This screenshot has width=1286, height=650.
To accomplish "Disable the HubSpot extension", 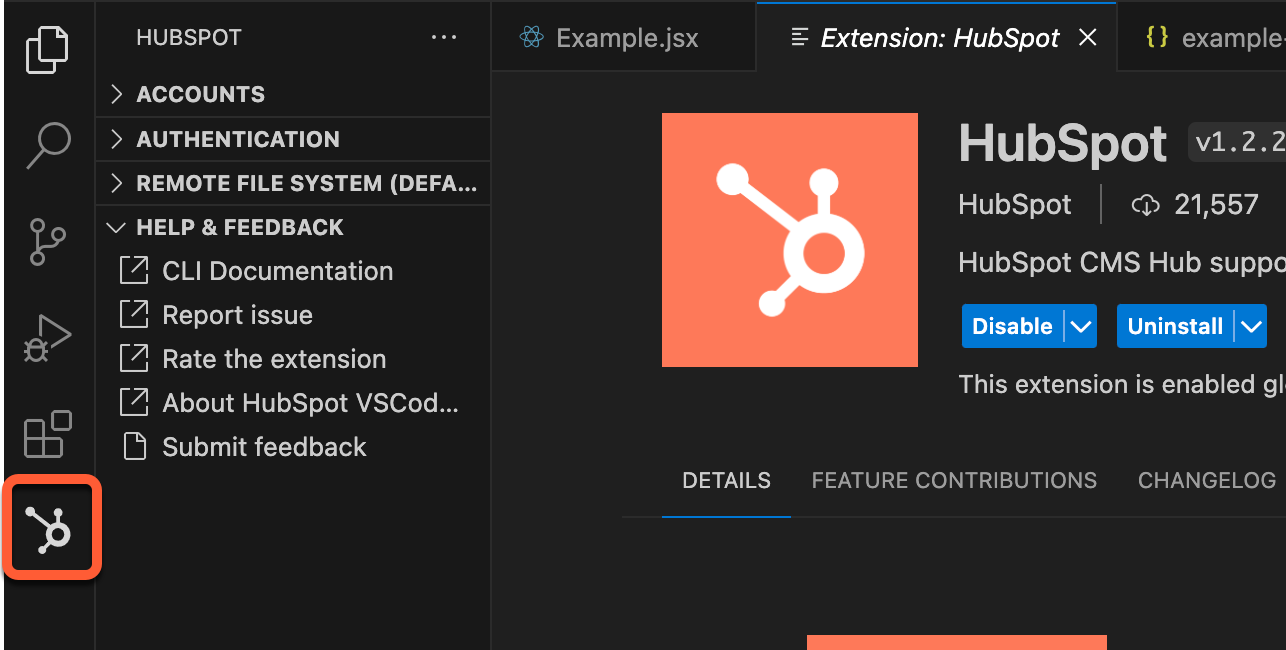I will [x=1012, y=326].
